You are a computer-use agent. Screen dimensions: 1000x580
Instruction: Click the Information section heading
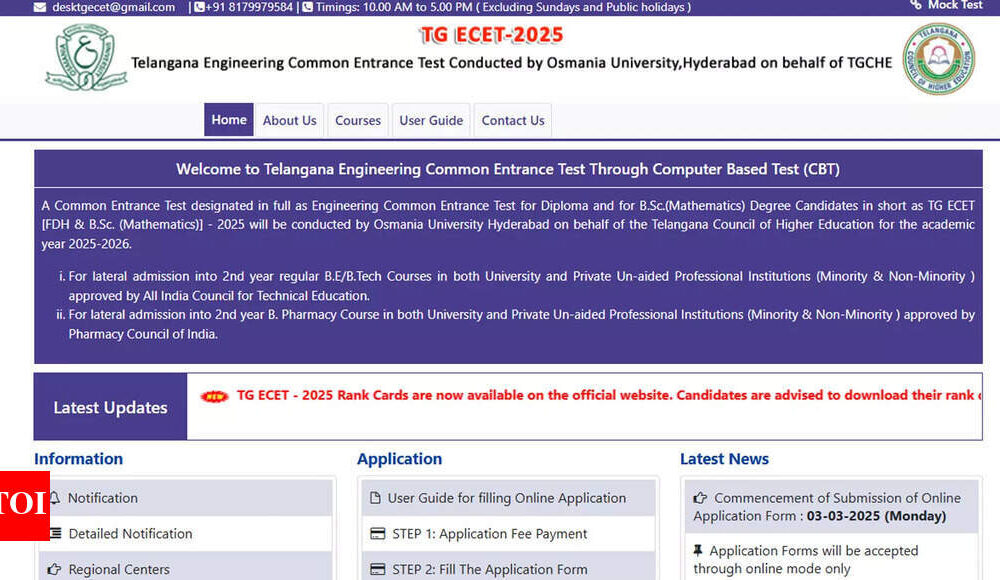(x=78, y=459)
